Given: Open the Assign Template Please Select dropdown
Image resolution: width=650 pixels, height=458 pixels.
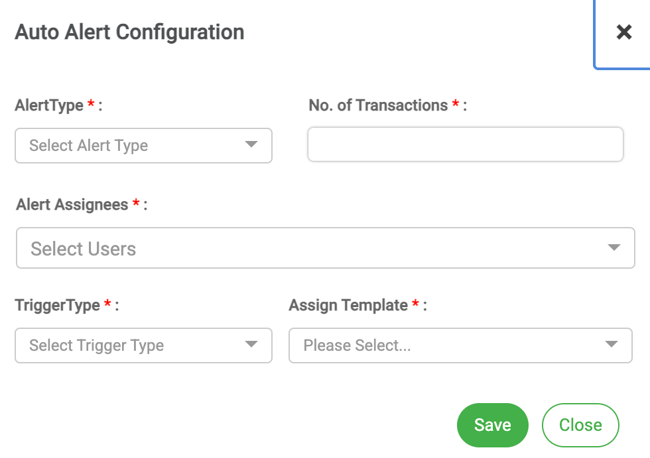Looking at the screenshot, I should [x=461, y=346].
